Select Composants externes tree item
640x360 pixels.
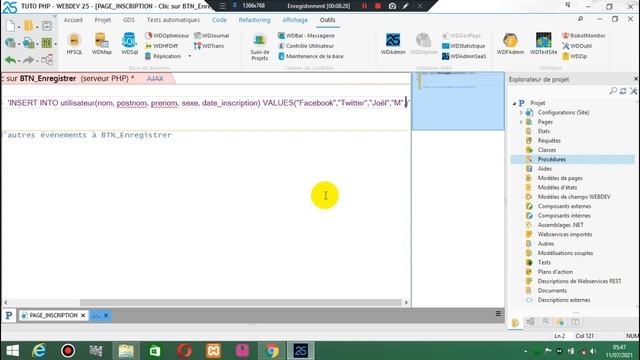564,206
